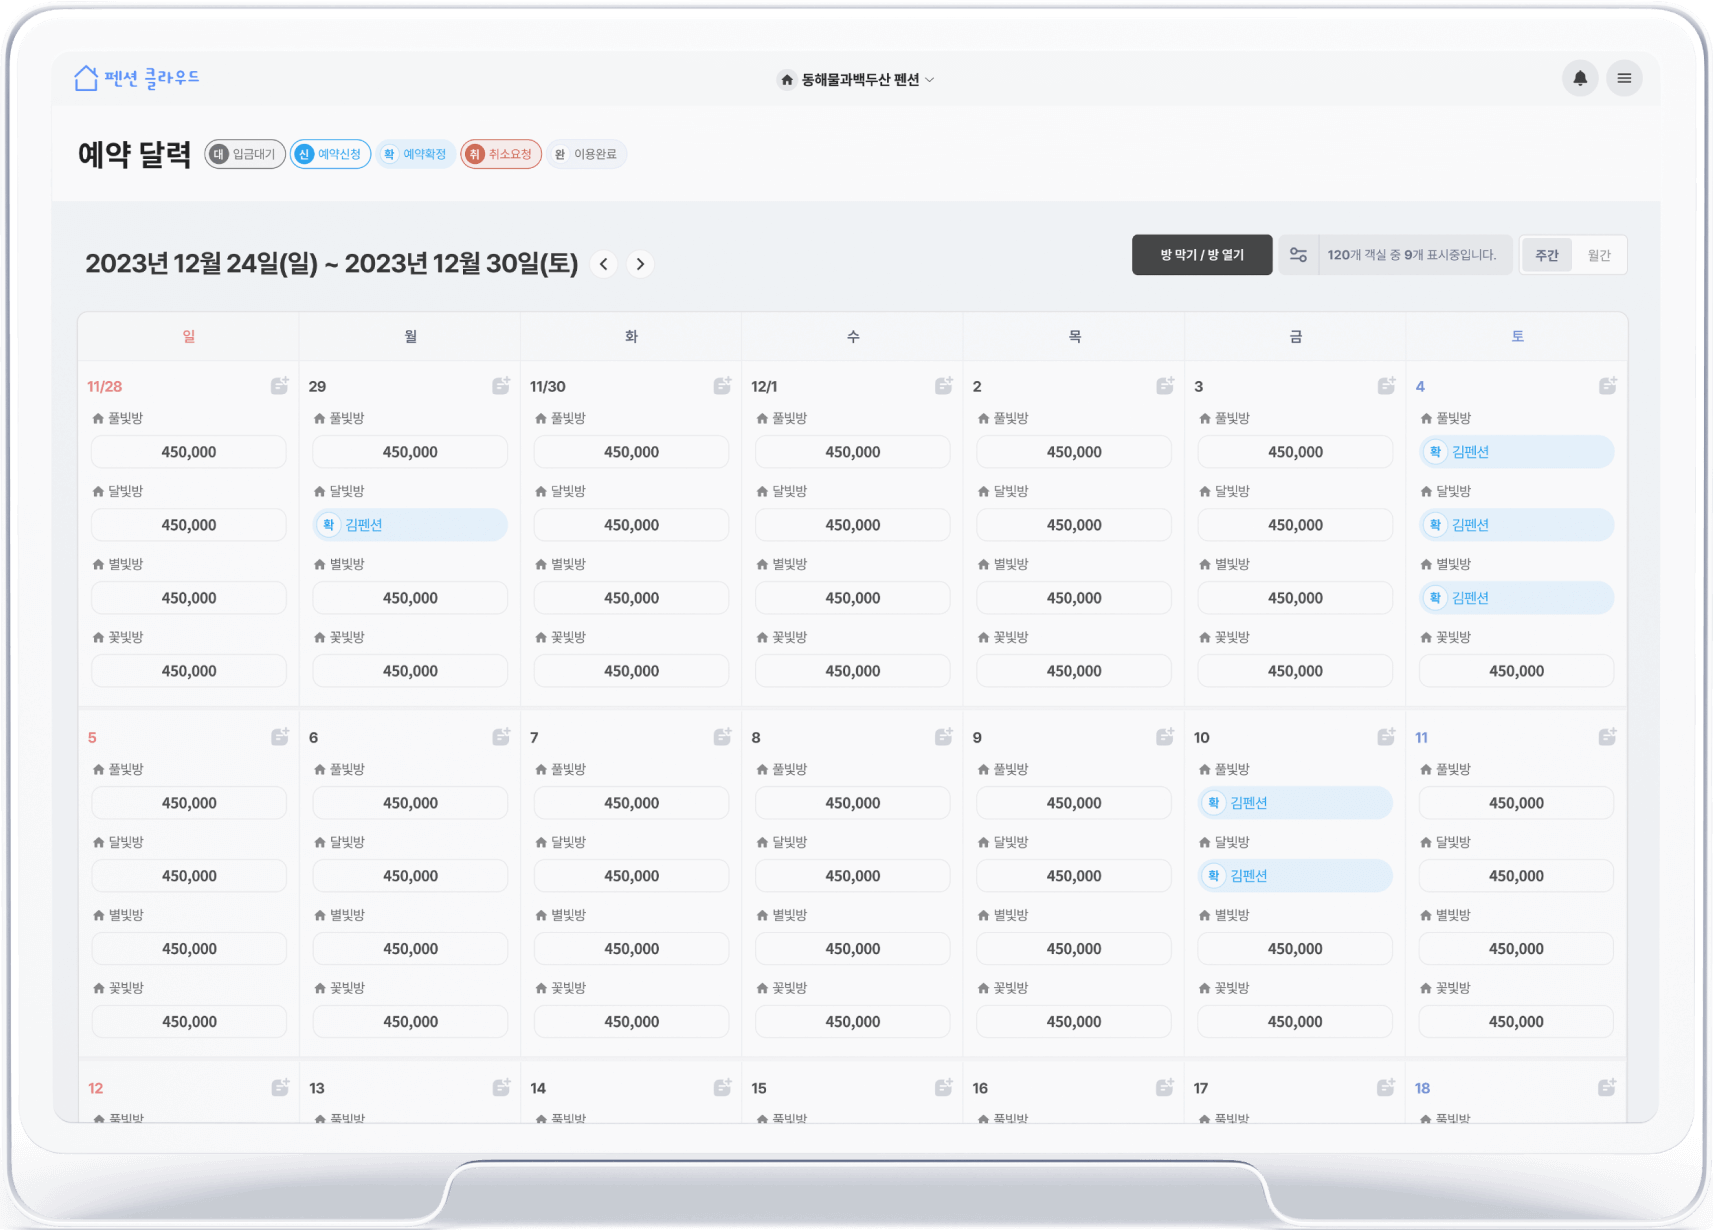The height and width of the screenshot is (1230, 1713).
Task: Add a reservation on day 3
Action: coord(1386,386)
